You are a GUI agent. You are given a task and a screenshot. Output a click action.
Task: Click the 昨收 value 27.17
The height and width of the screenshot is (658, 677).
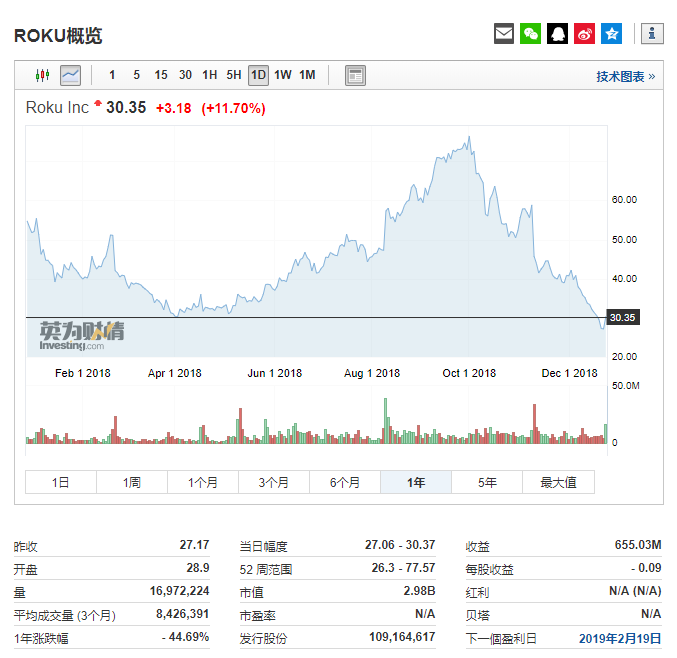(194, 545)
